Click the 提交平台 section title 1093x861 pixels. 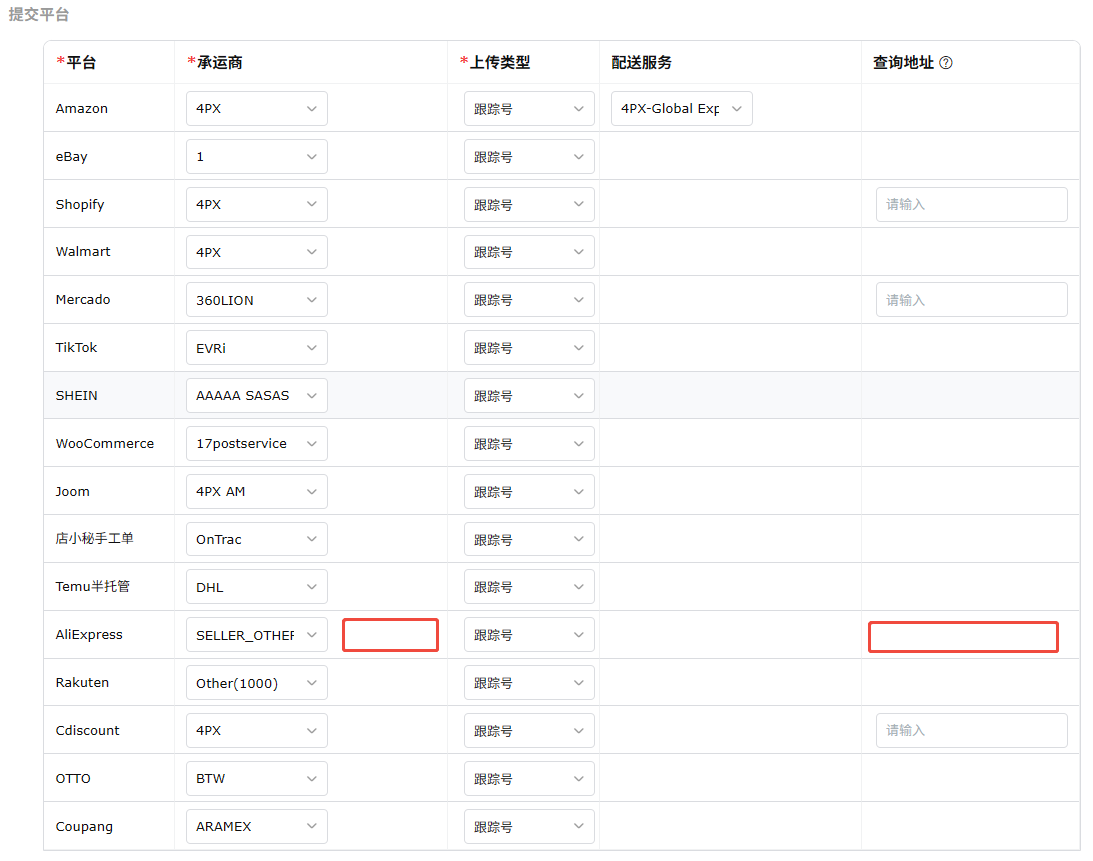point(38,15)
